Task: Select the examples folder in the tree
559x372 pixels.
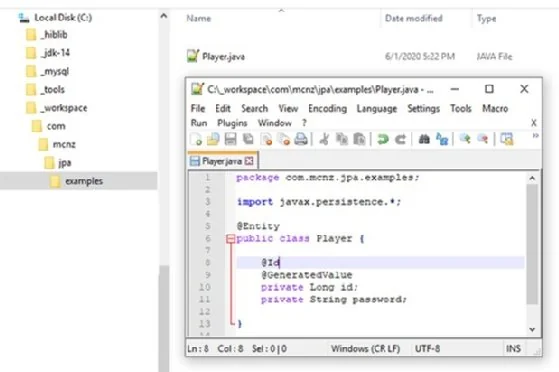Action: 84,181
